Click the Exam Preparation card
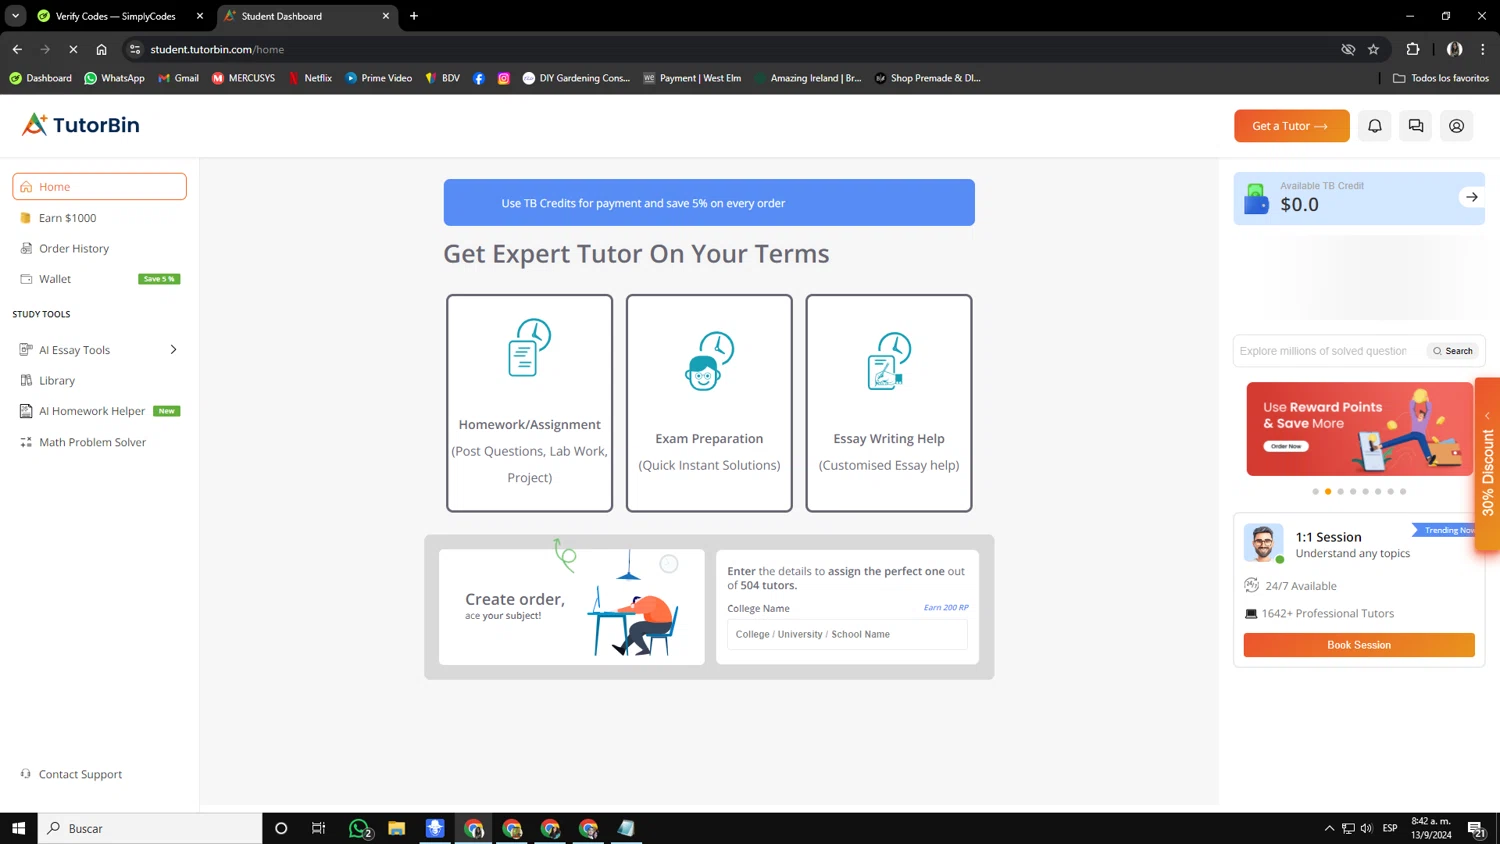 point(709,403)
